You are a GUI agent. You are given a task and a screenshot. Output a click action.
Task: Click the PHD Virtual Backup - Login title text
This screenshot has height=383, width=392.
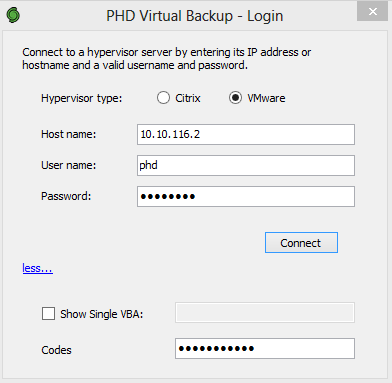[195, 16]
